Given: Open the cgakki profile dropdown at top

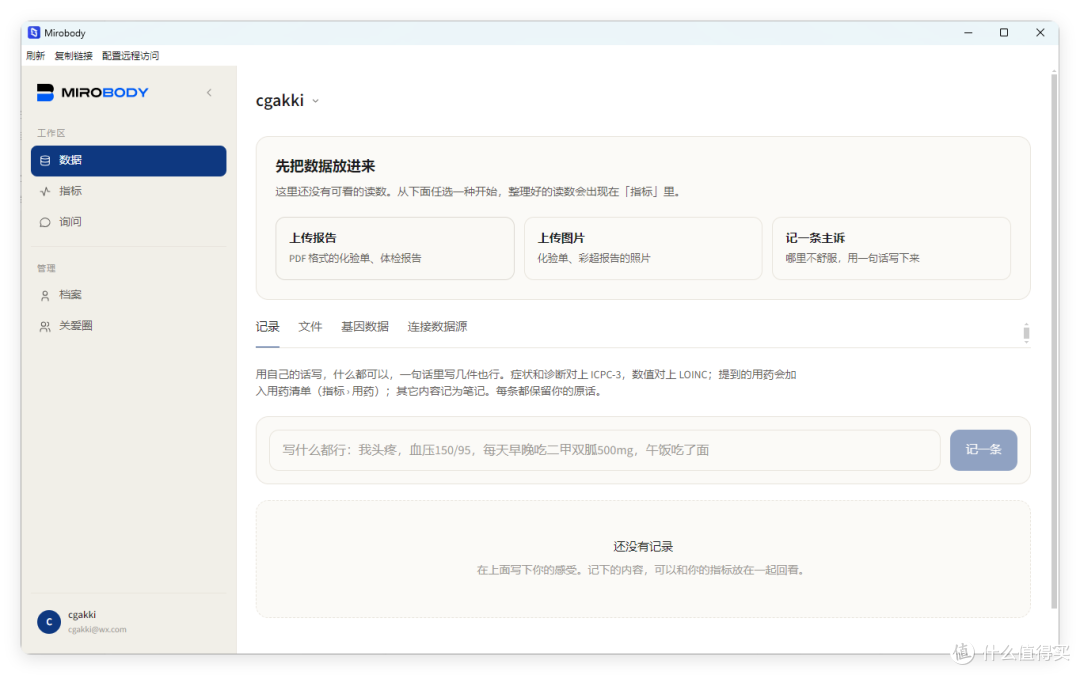Looking at the screenshot, I should tap(287, 101).
